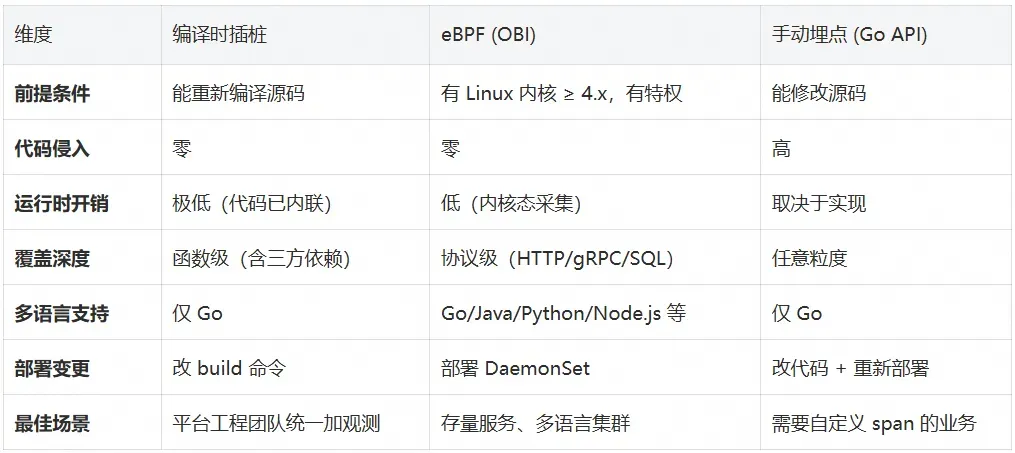
Task: Click the Go/Java/Python/Node.js cell
Action: pos(563,314)
